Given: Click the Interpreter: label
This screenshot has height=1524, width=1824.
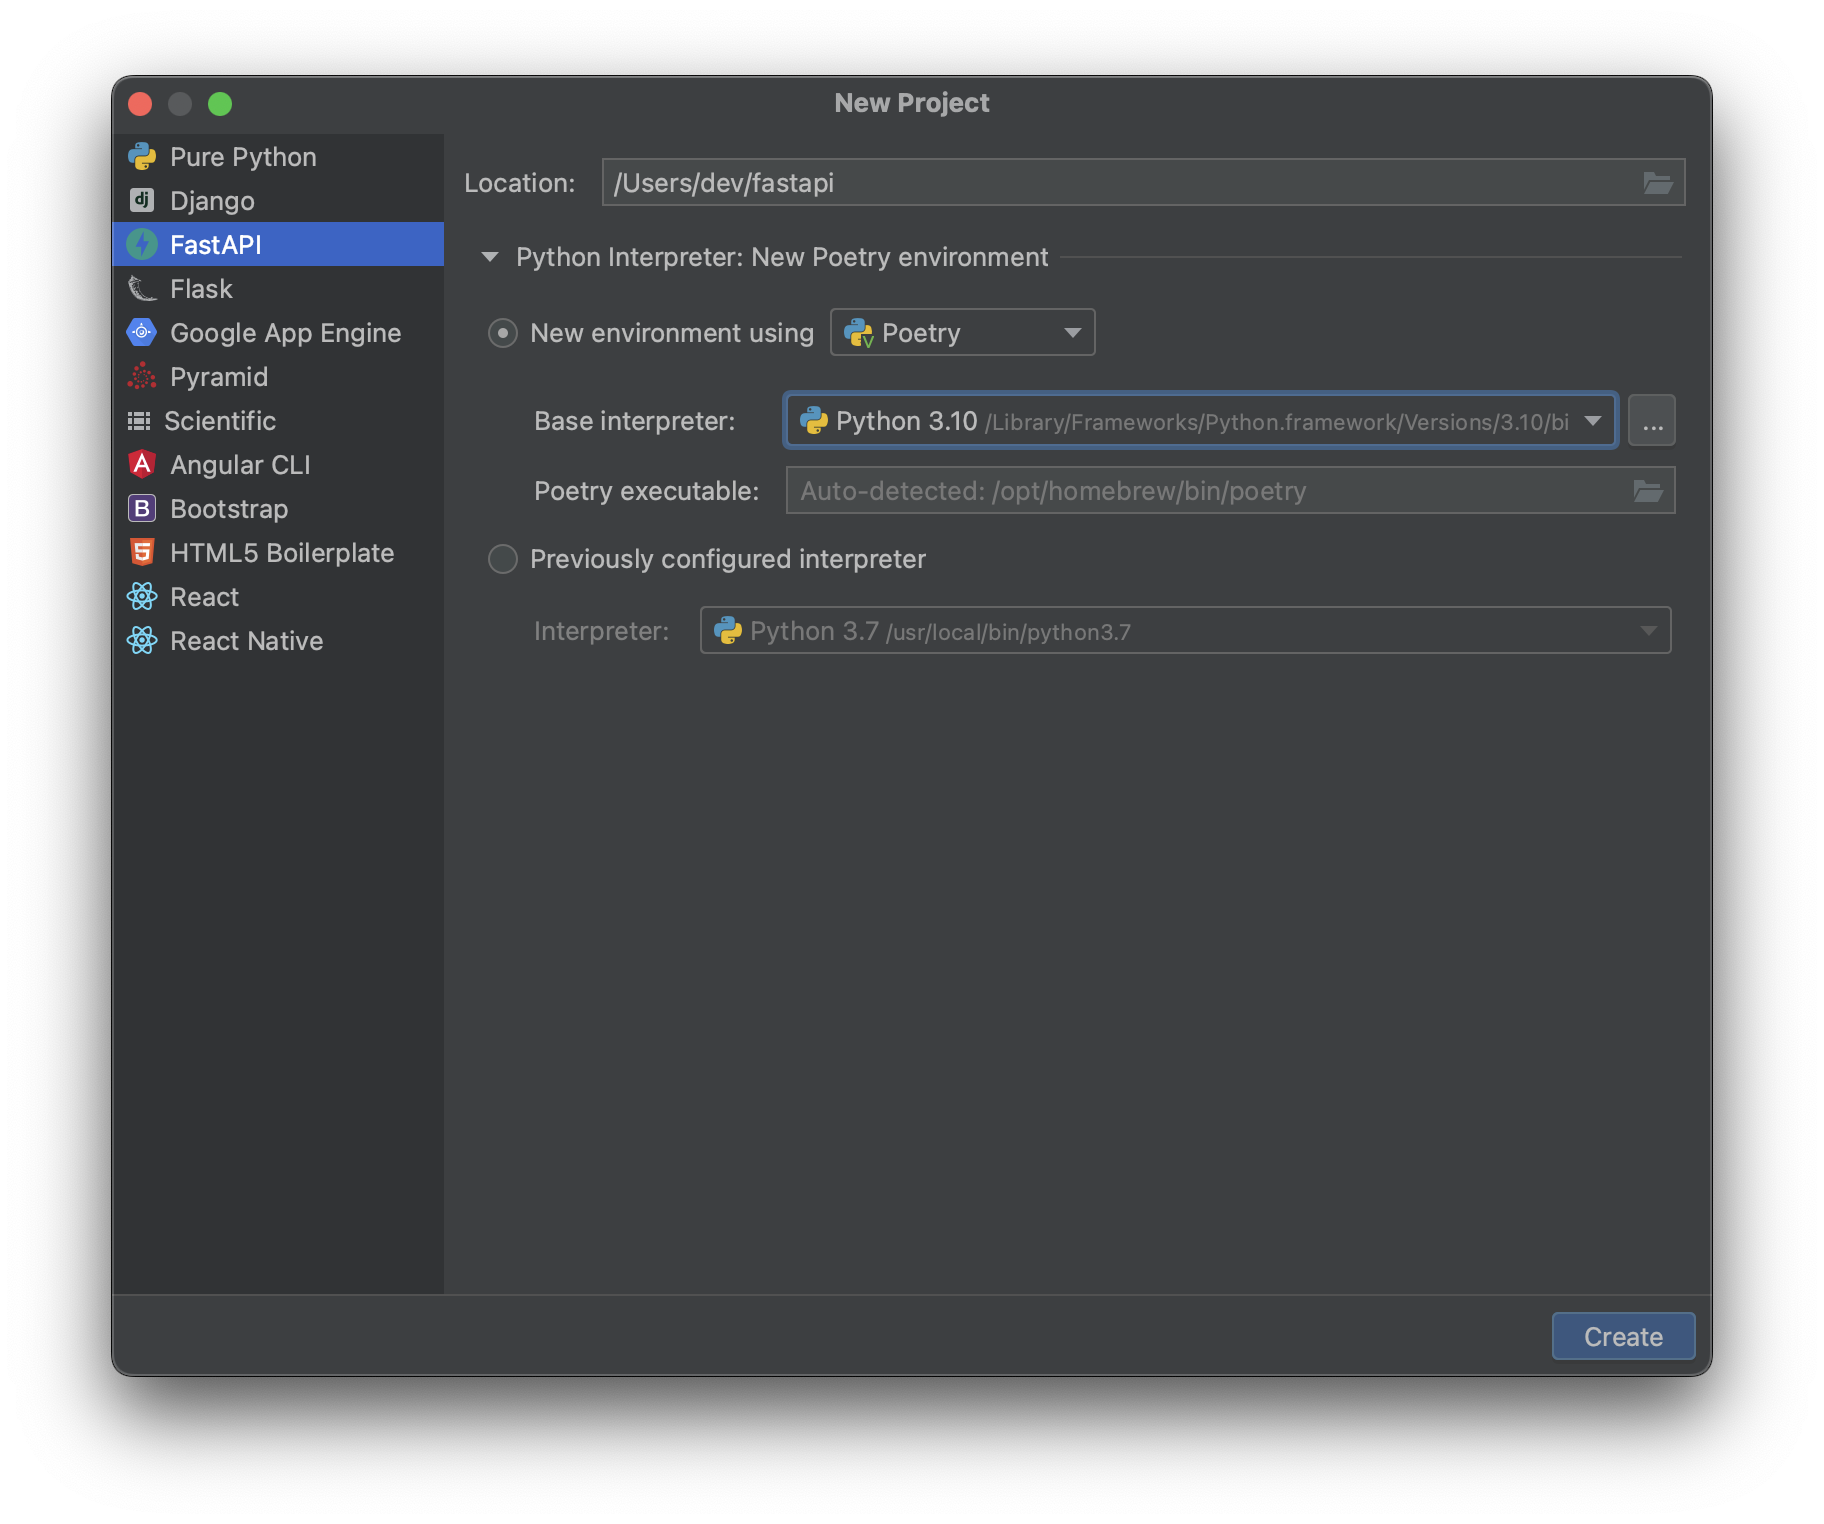Looking at the screenshot, I should (602, 631).
